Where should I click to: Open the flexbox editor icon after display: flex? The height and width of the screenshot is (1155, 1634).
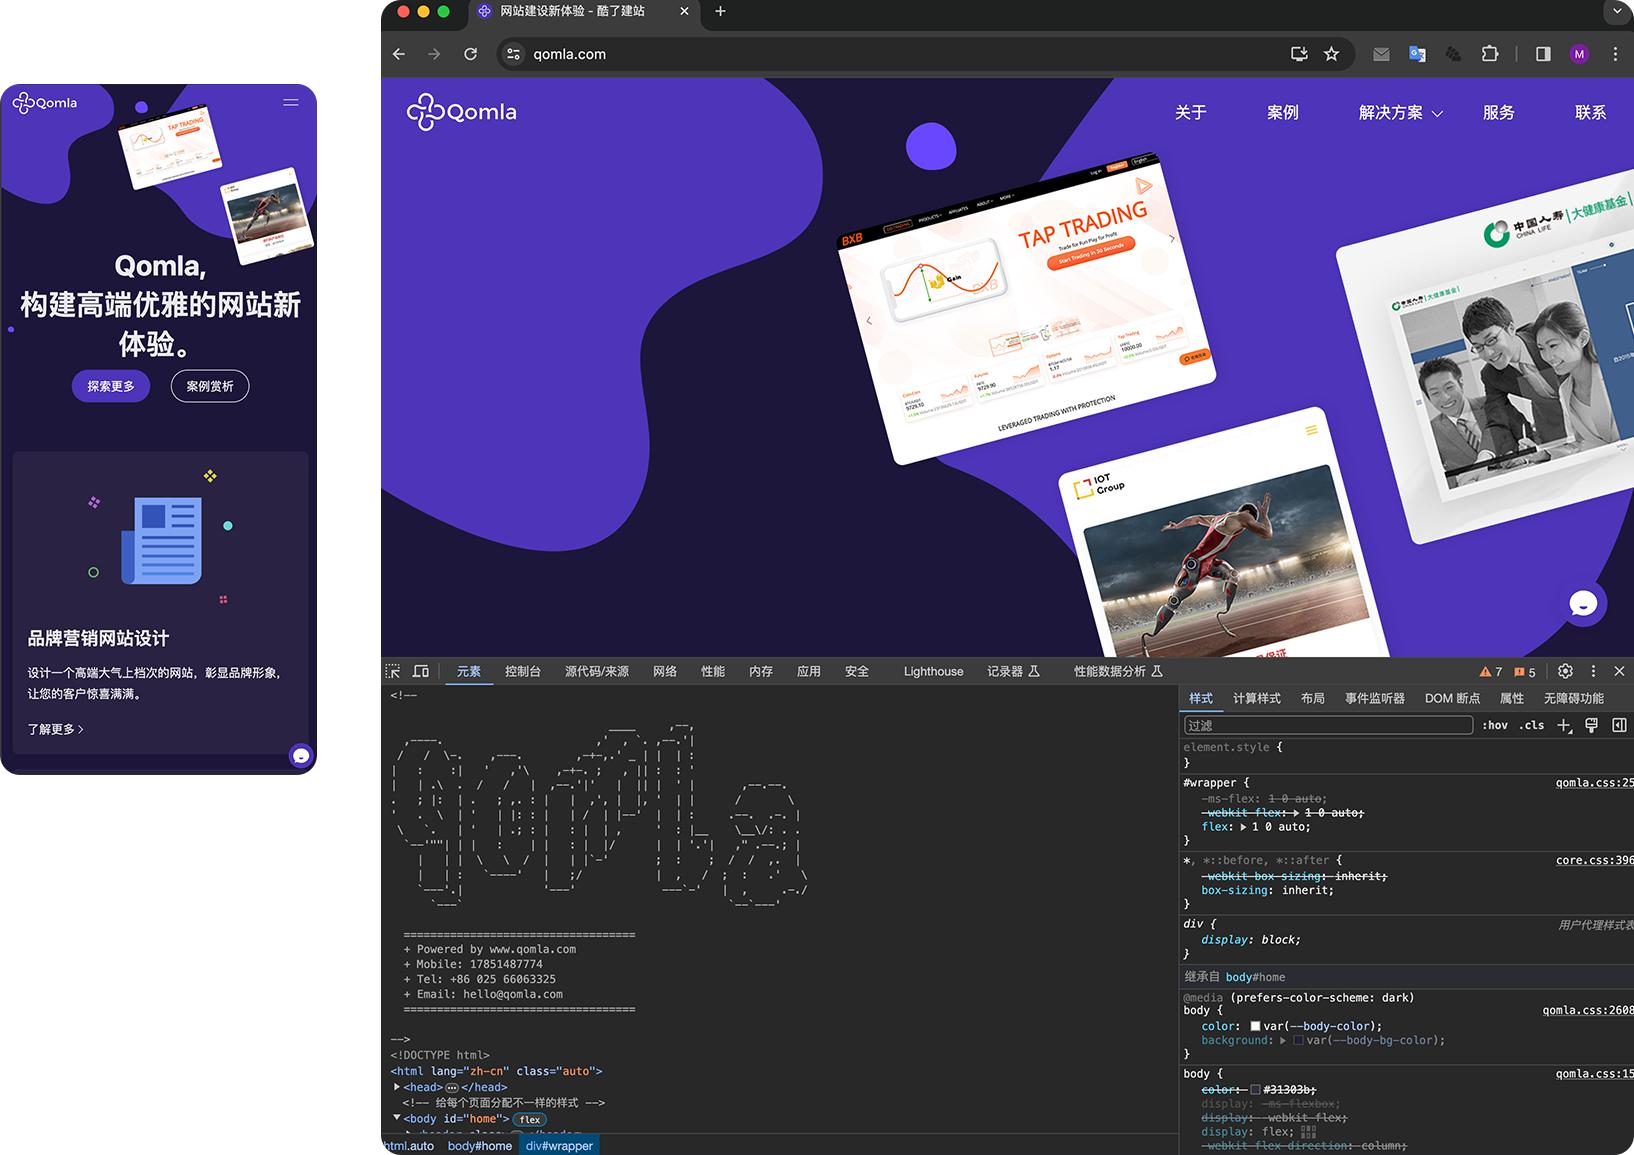[x=1309, y=1132]
